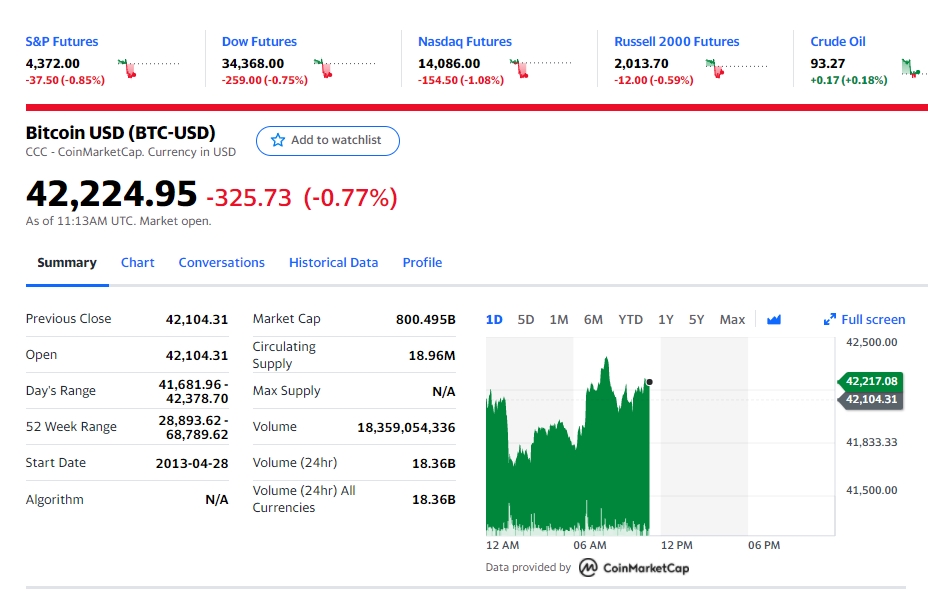
Task: Click the Market Cap value 800.495B
Action: (426, 320)
